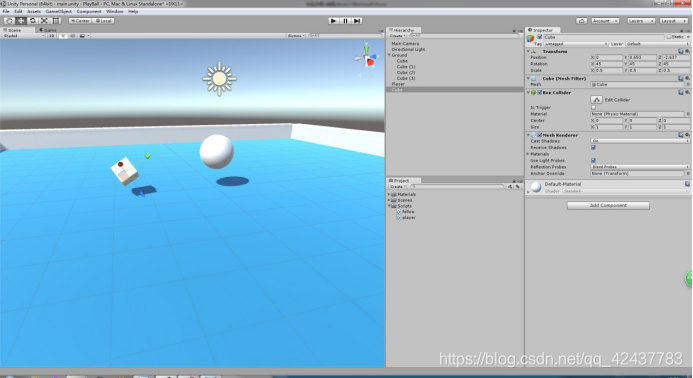Switch to the Game tab

[x=48, y=30]
